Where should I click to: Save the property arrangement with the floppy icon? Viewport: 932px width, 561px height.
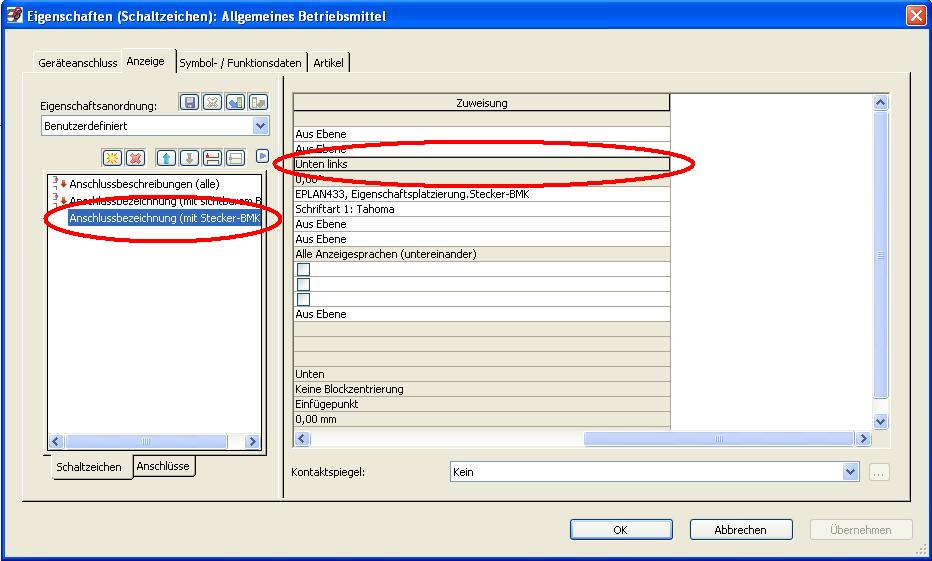[190, 102]
